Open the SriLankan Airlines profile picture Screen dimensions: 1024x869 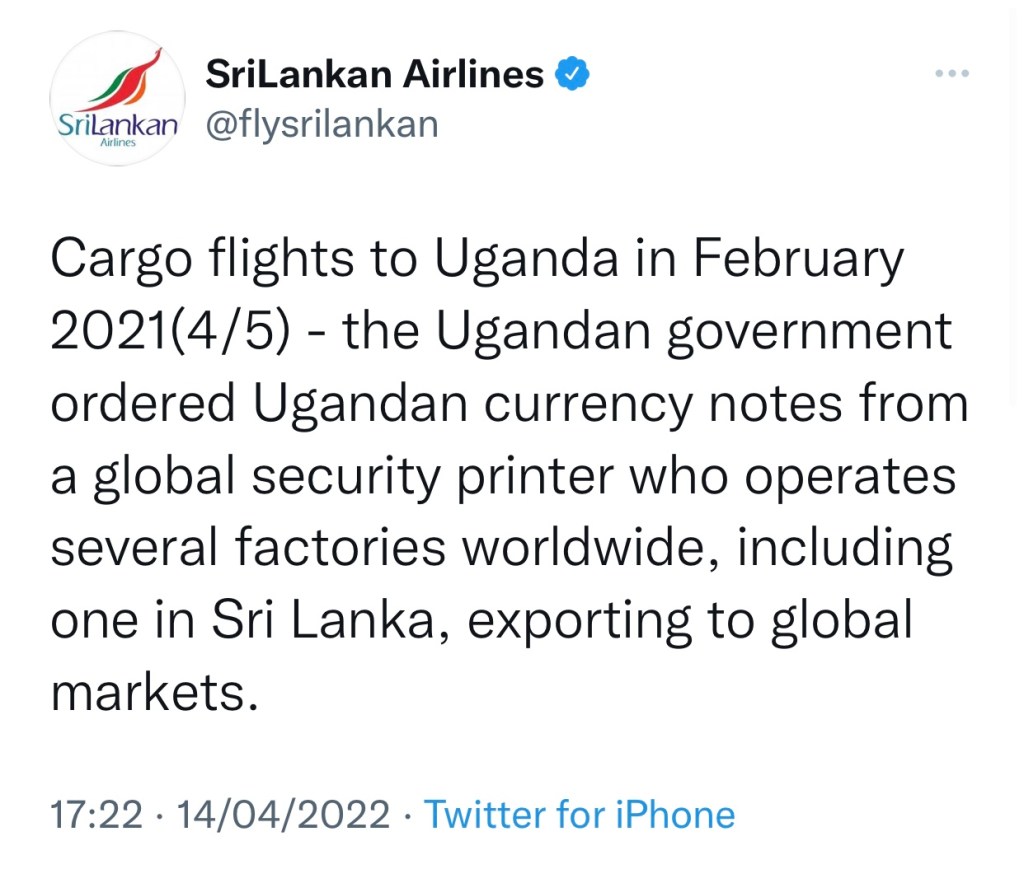tap(118, 99)
